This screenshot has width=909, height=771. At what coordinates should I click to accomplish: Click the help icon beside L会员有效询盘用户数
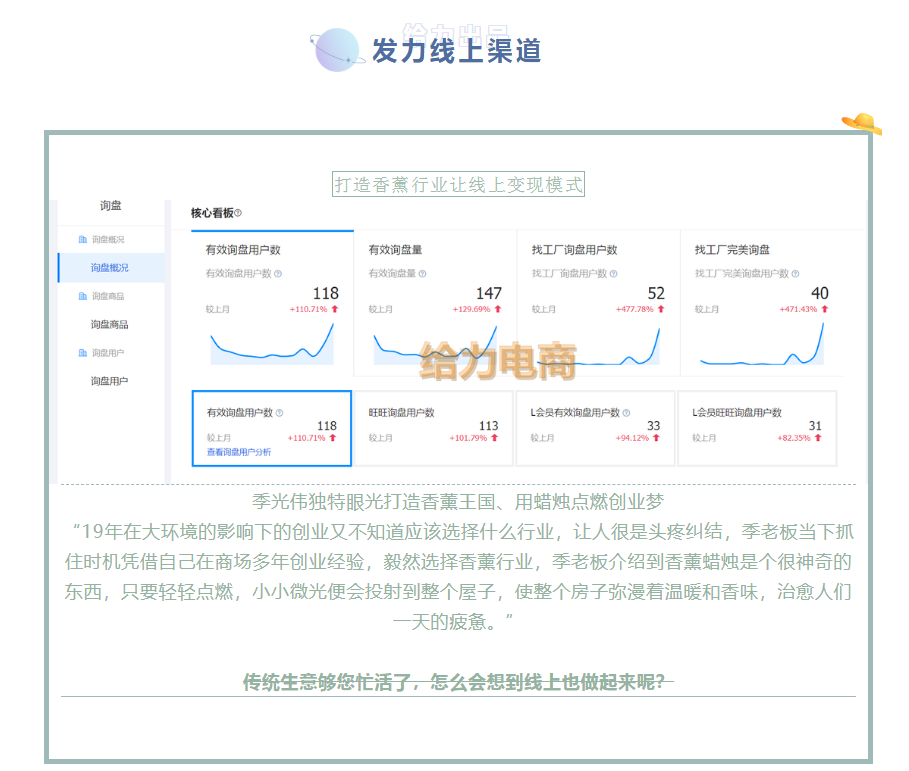point(626,412)
